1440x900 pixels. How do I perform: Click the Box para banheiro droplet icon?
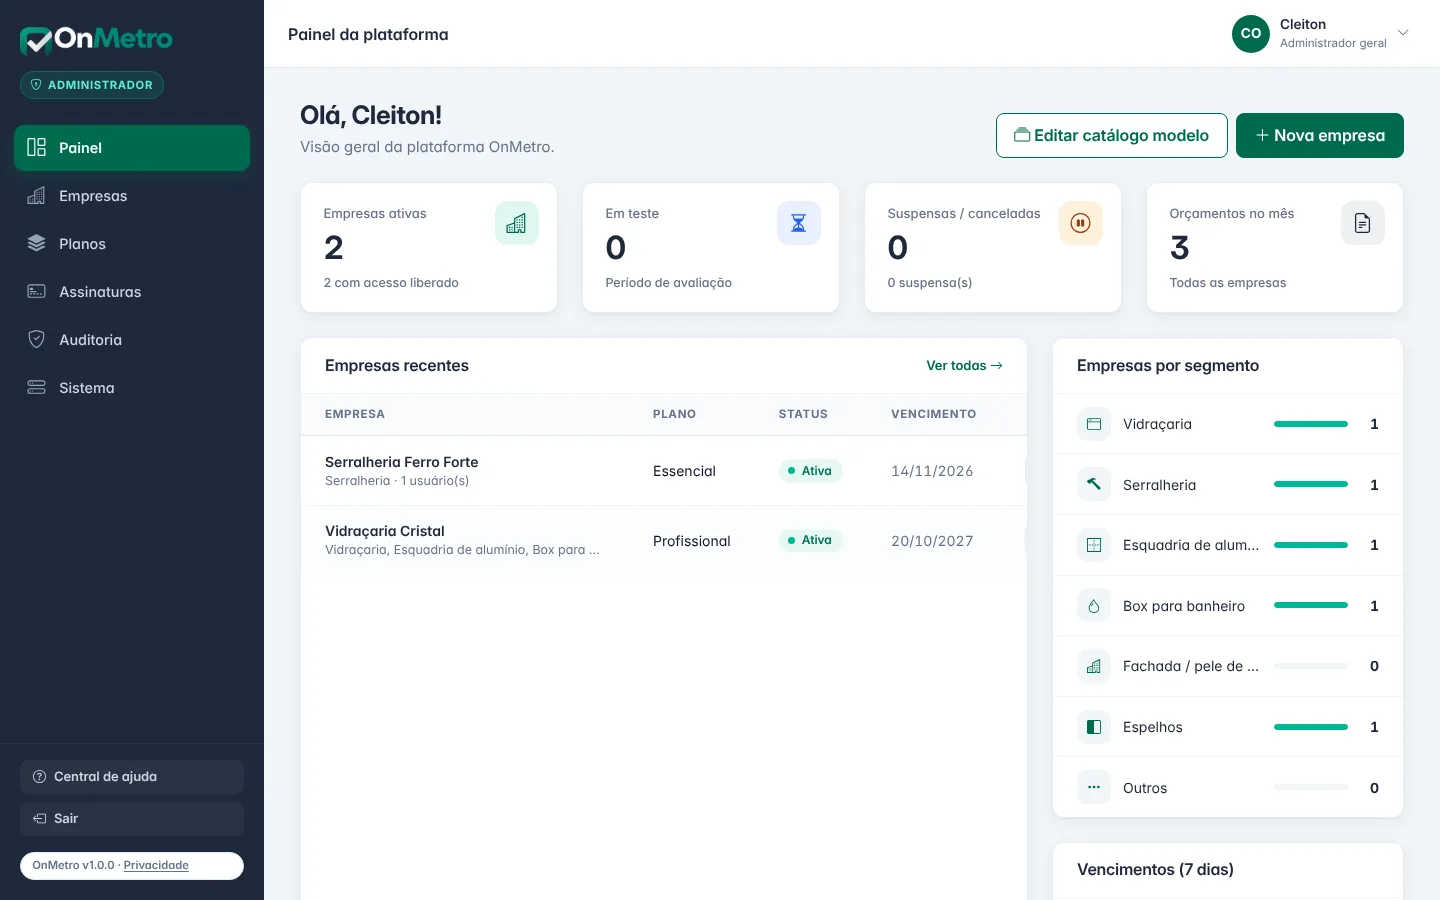pos(1094,606)
